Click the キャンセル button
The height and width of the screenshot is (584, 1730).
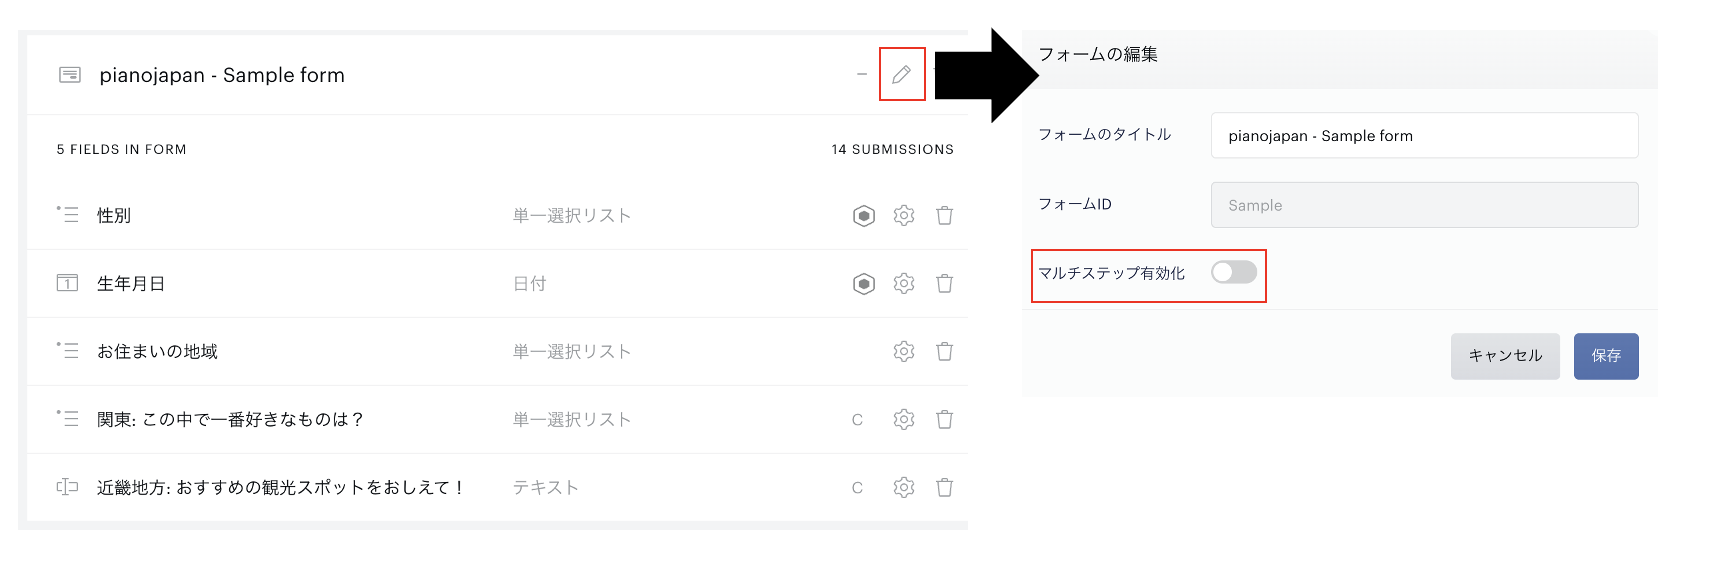1505,356
